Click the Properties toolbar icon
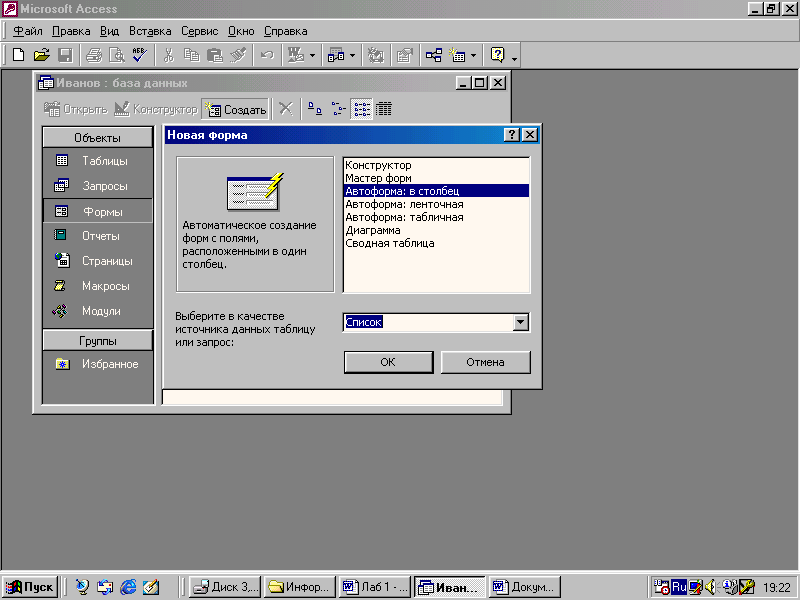The height and width of the screenshot is (600, 800). click(405, 55)
